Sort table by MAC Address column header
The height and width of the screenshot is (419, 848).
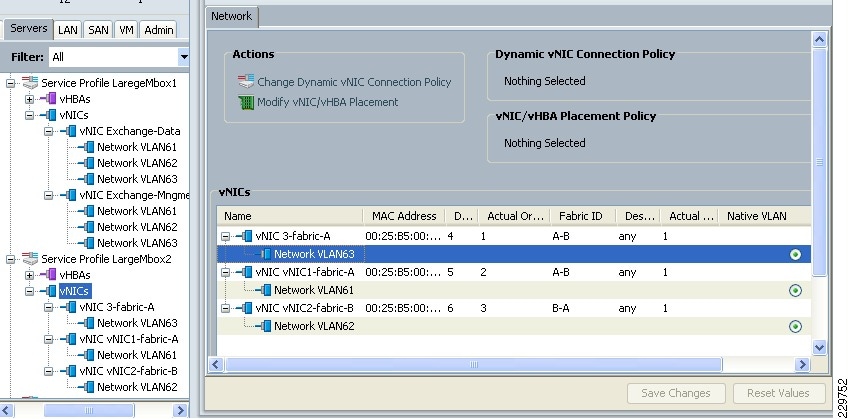(x=404, y=216)
